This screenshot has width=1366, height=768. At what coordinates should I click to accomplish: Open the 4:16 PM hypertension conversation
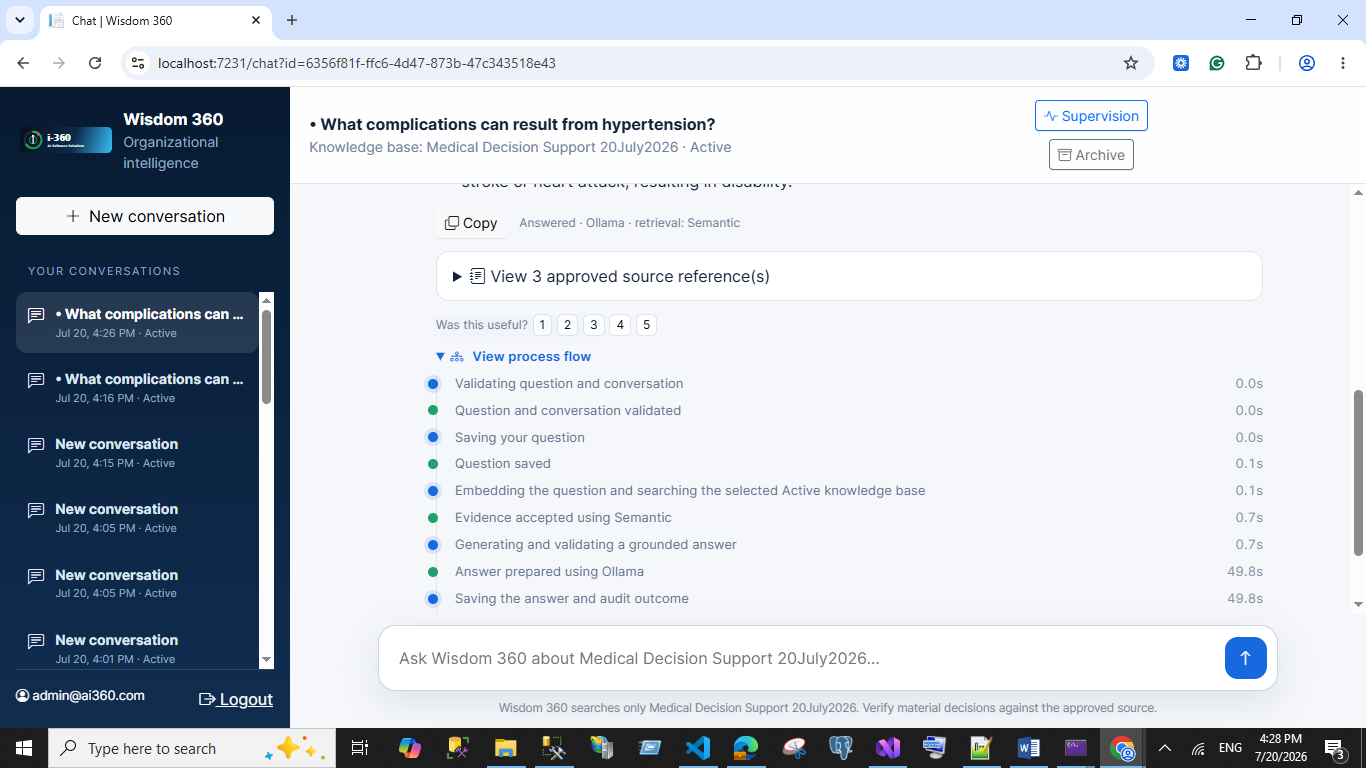(137, 388)
